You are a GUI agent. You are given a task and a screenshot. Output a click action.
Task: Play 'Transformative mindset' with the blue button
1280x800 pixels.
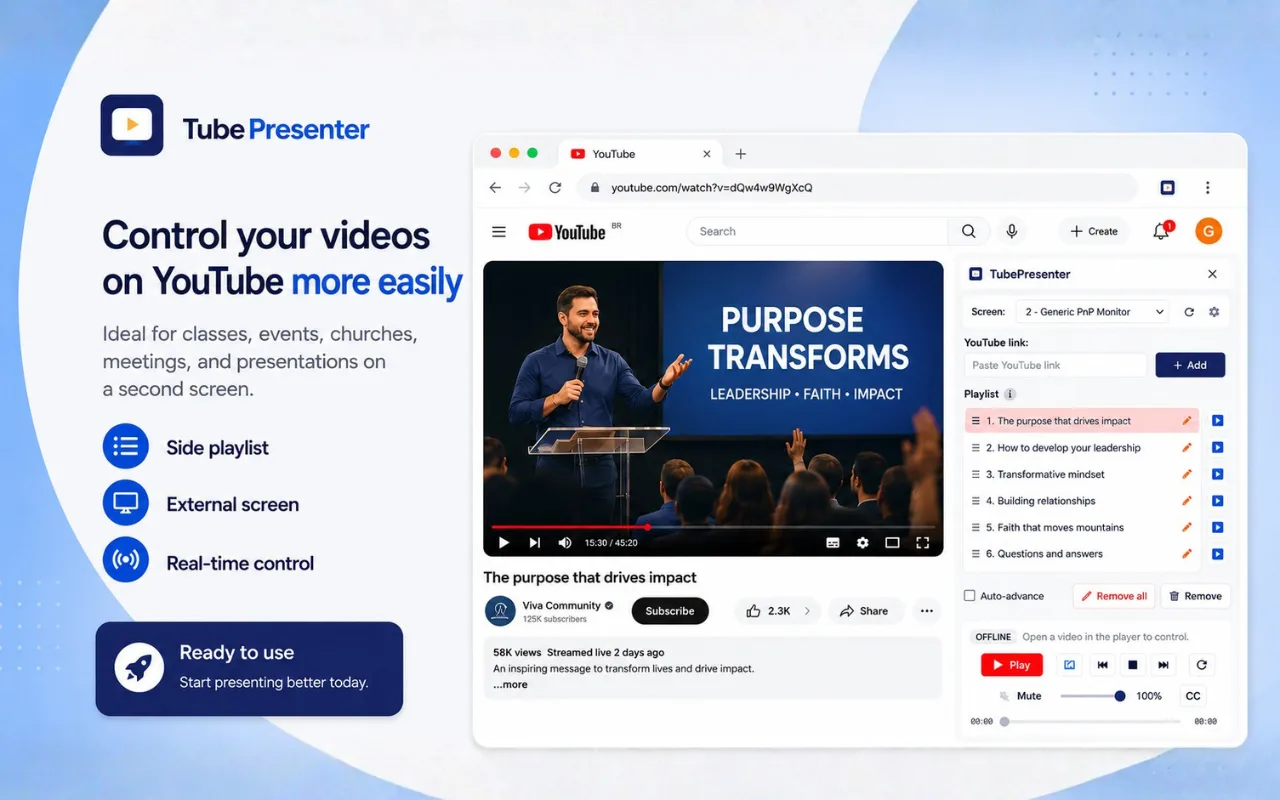[x=1217, y=474]
